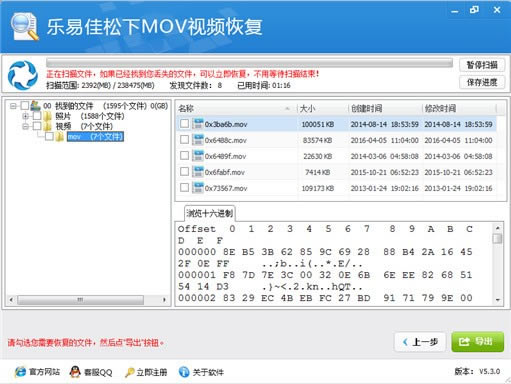Click the 暂停扫描 button
The image size is (511, 384).
pos(482,65)
